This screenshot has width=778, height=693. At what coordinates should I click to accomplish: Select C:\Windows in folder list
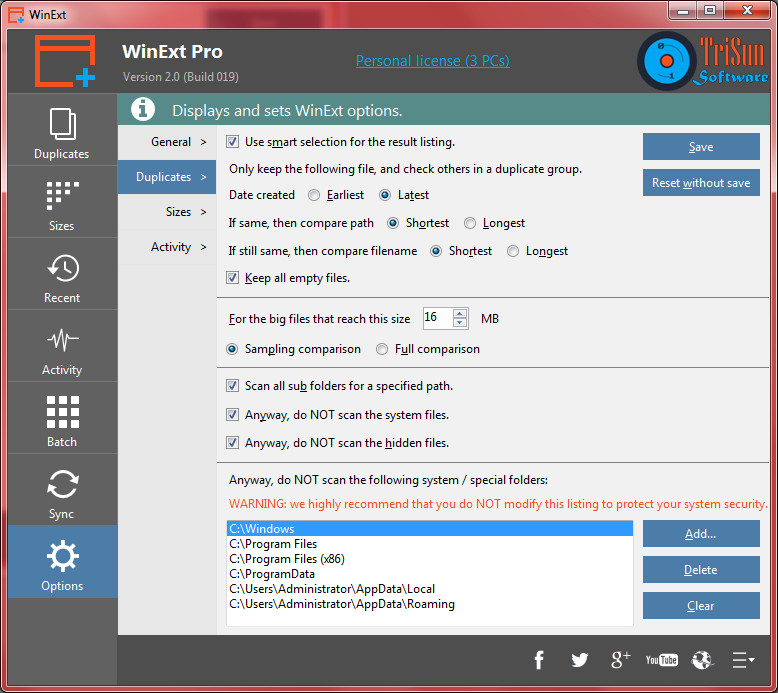pos(430,528)
